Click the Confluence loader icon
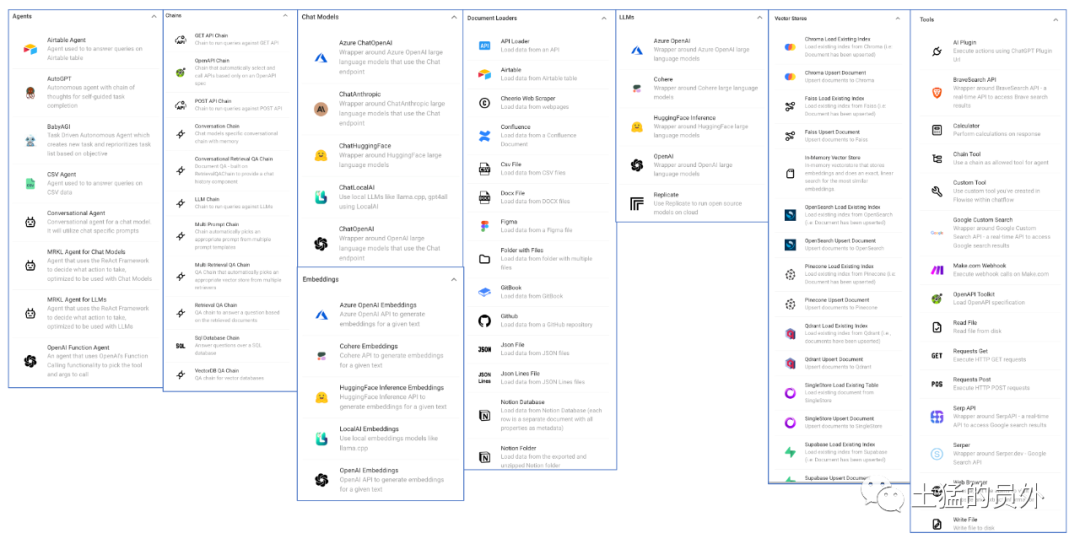 pos(484,136)
